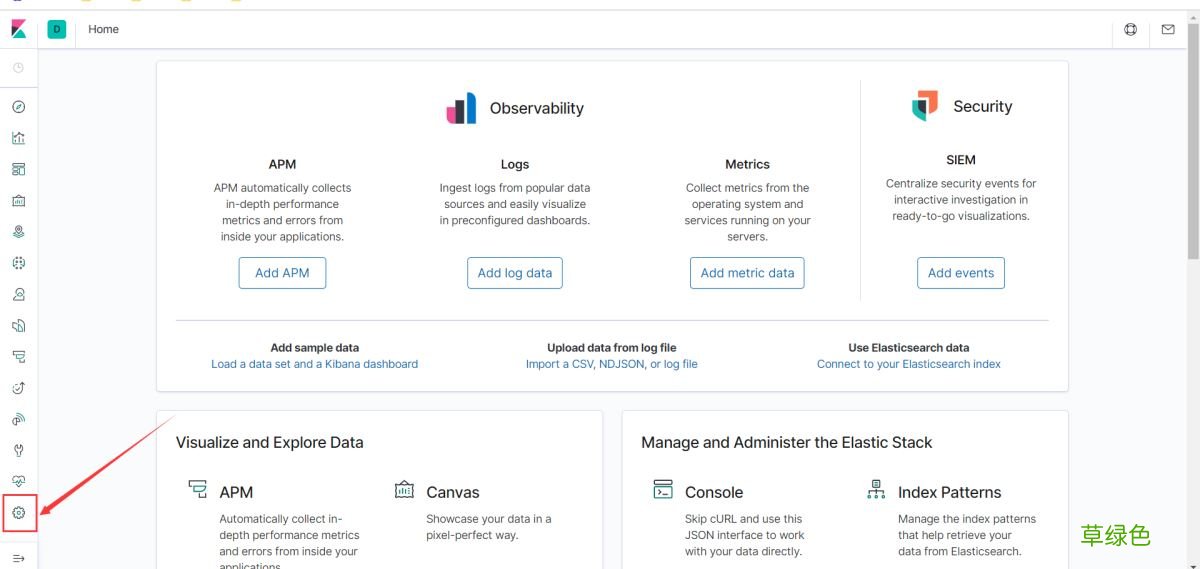Open Logs from the sidebar

(18, 325)
